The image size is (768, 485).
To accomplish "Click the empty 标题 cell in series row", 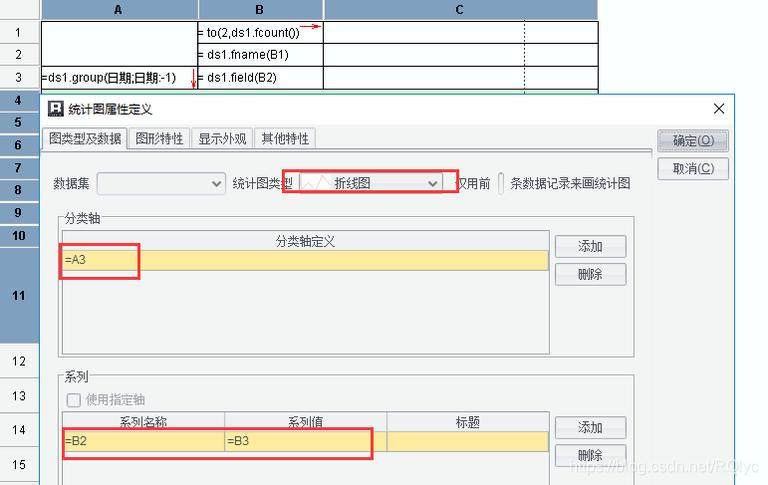I will 468,441.
